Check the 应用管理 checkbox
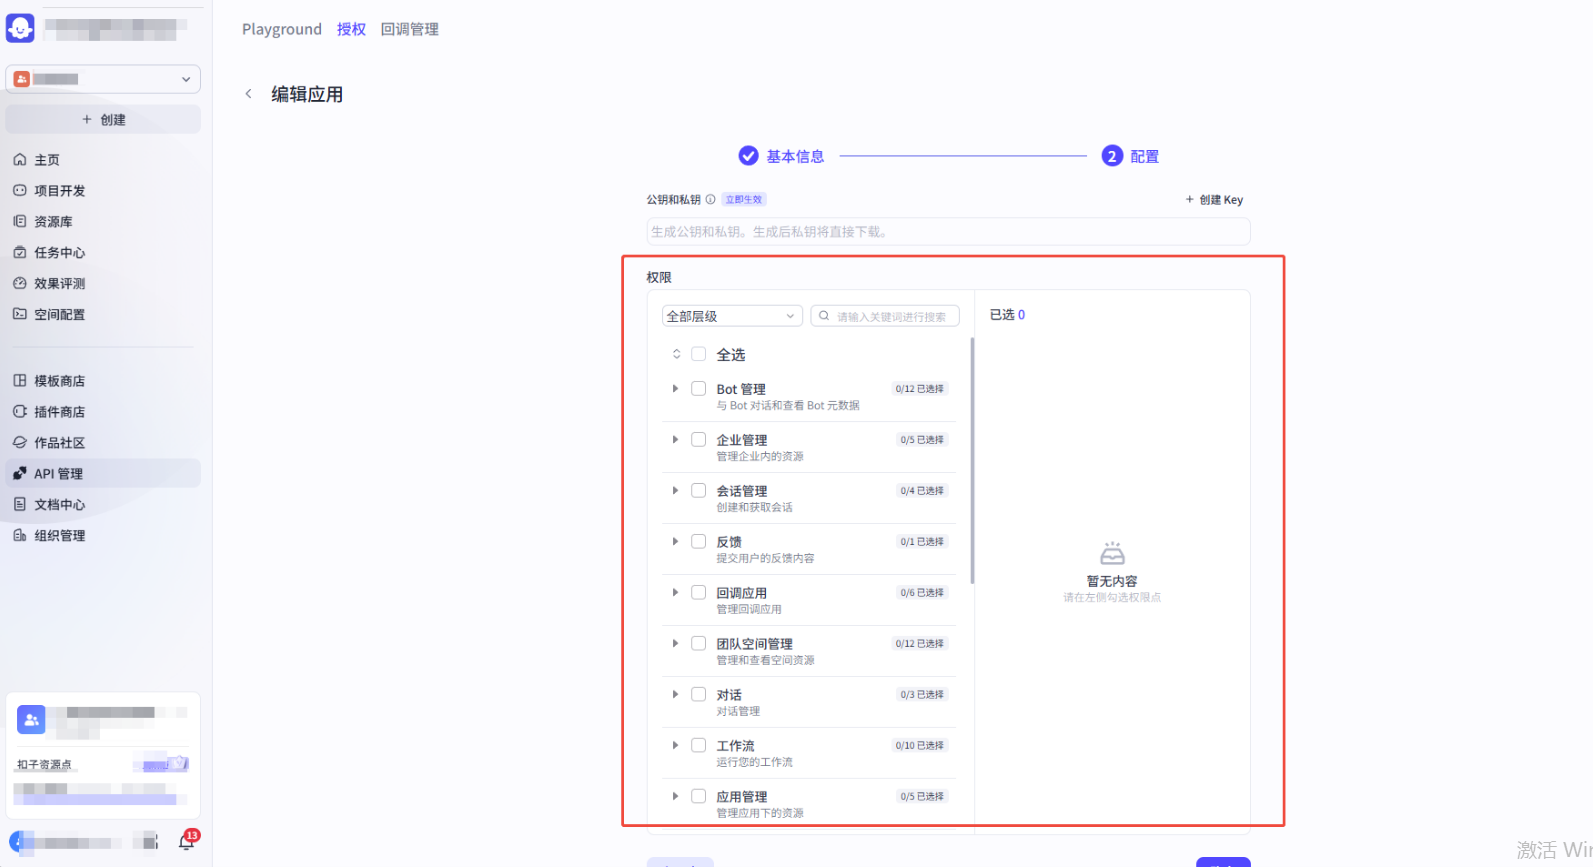Viewport: 1593px width, 867px height. (699, 797)
